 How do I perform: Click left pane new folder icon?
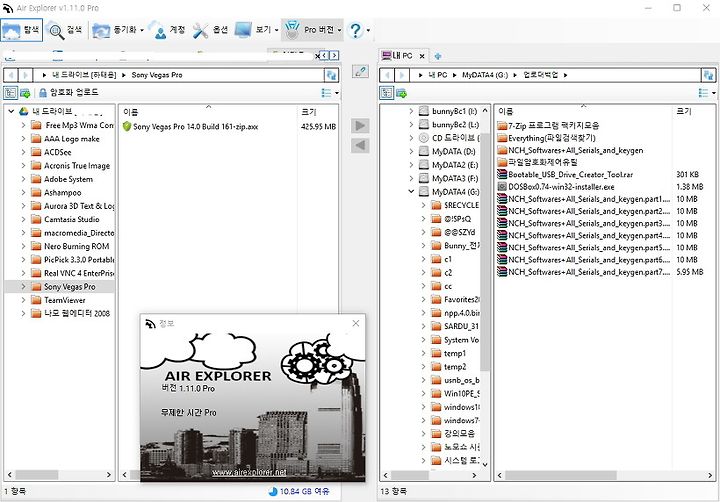[25, 93]
